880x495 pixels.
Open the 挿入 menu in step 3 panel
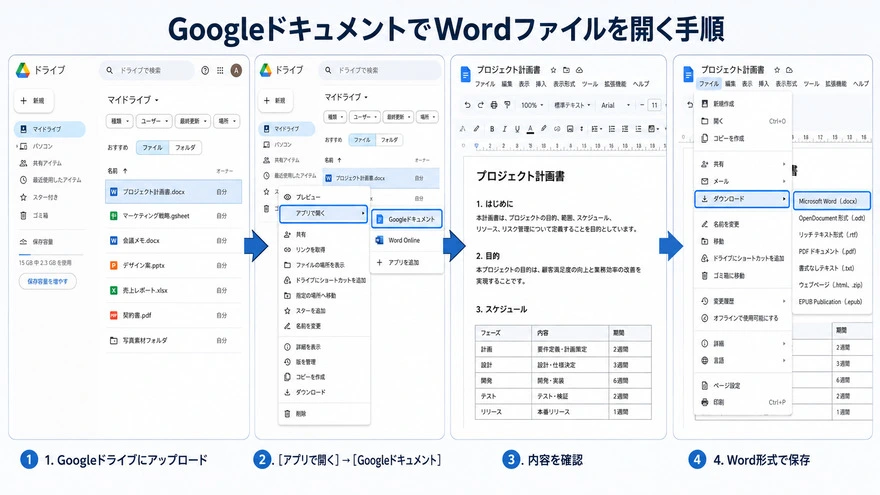pyautogui.click(x=541, y=84)
